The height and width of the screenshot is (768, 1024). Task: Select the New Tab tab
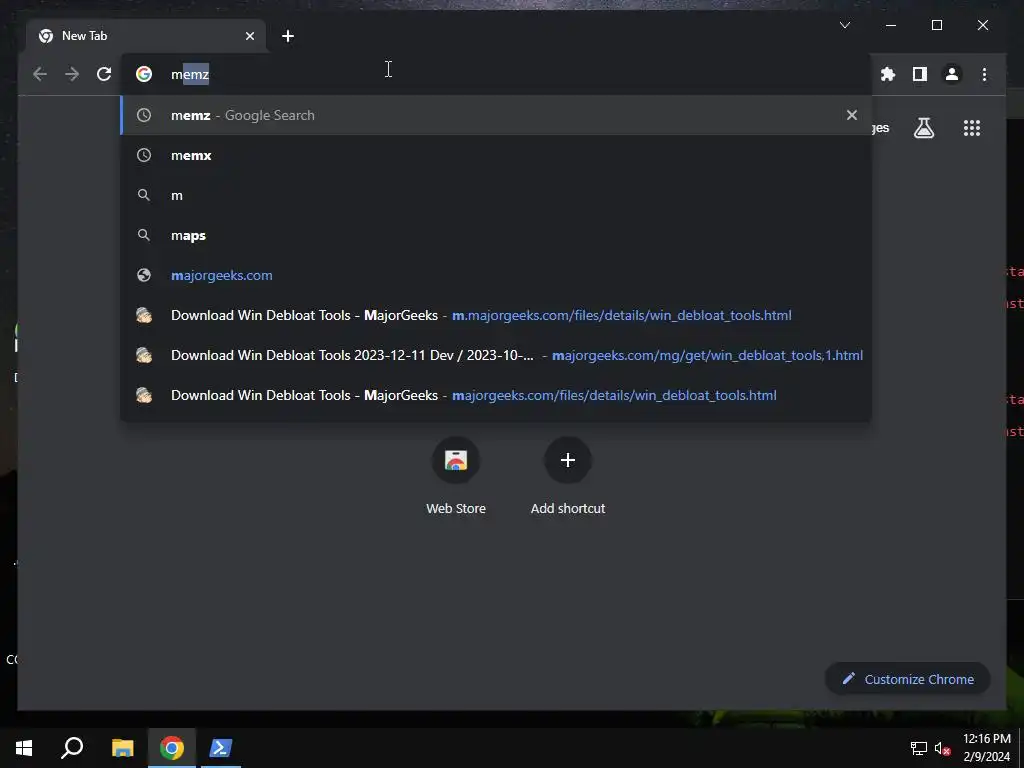tap(146, 36)
